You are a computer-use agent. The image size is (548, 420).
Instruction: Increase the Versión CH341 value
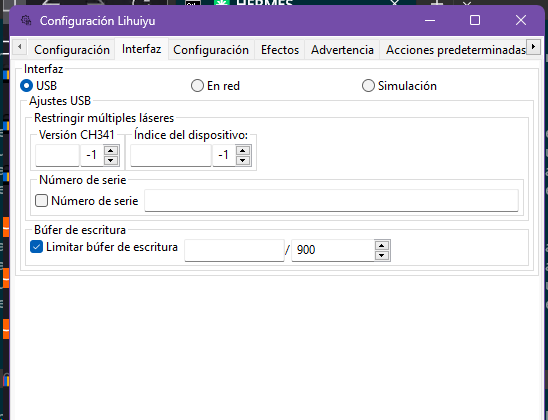tap(111, 151)
